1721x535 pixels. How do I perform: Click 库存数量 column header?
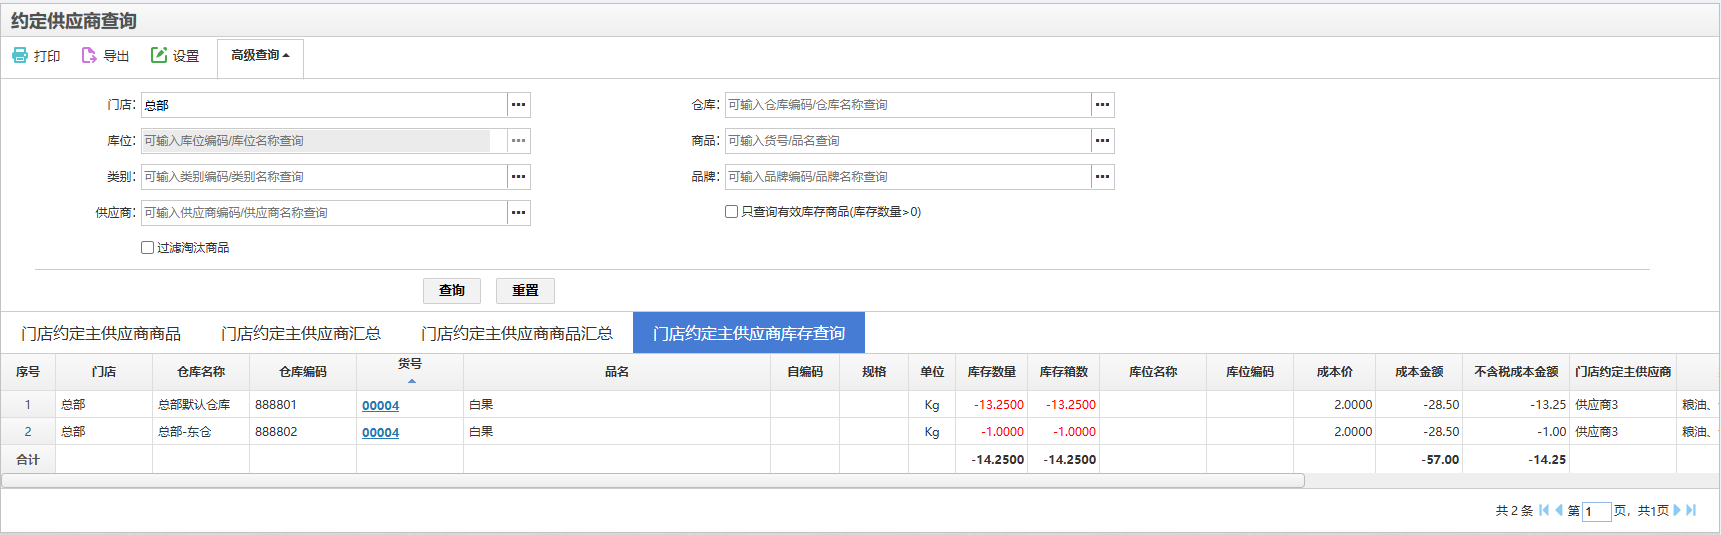991,372
